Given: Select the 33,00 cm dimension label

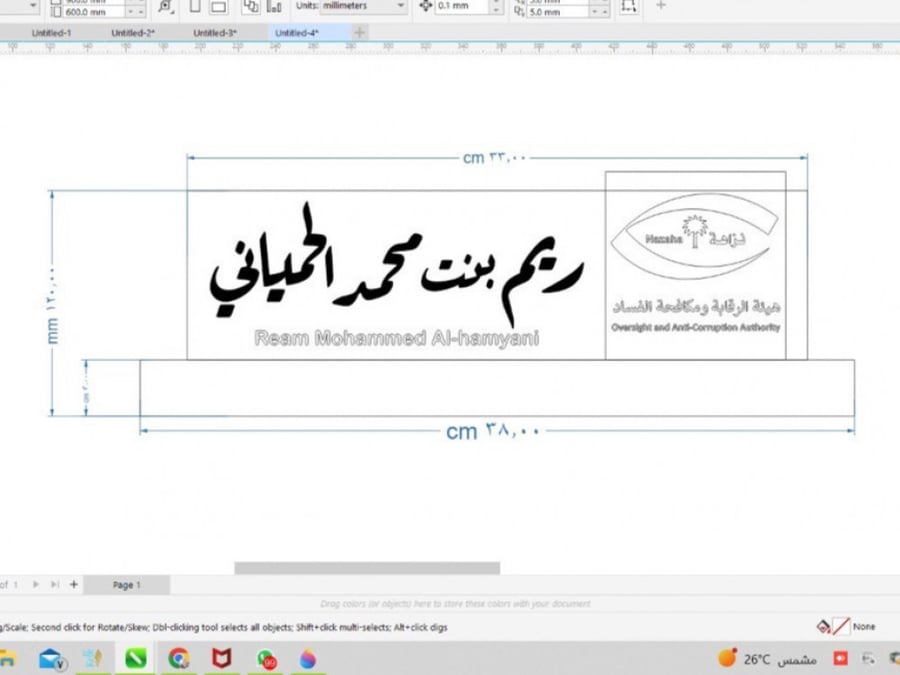Looking at the screenshot, I should tap(494, 157).
